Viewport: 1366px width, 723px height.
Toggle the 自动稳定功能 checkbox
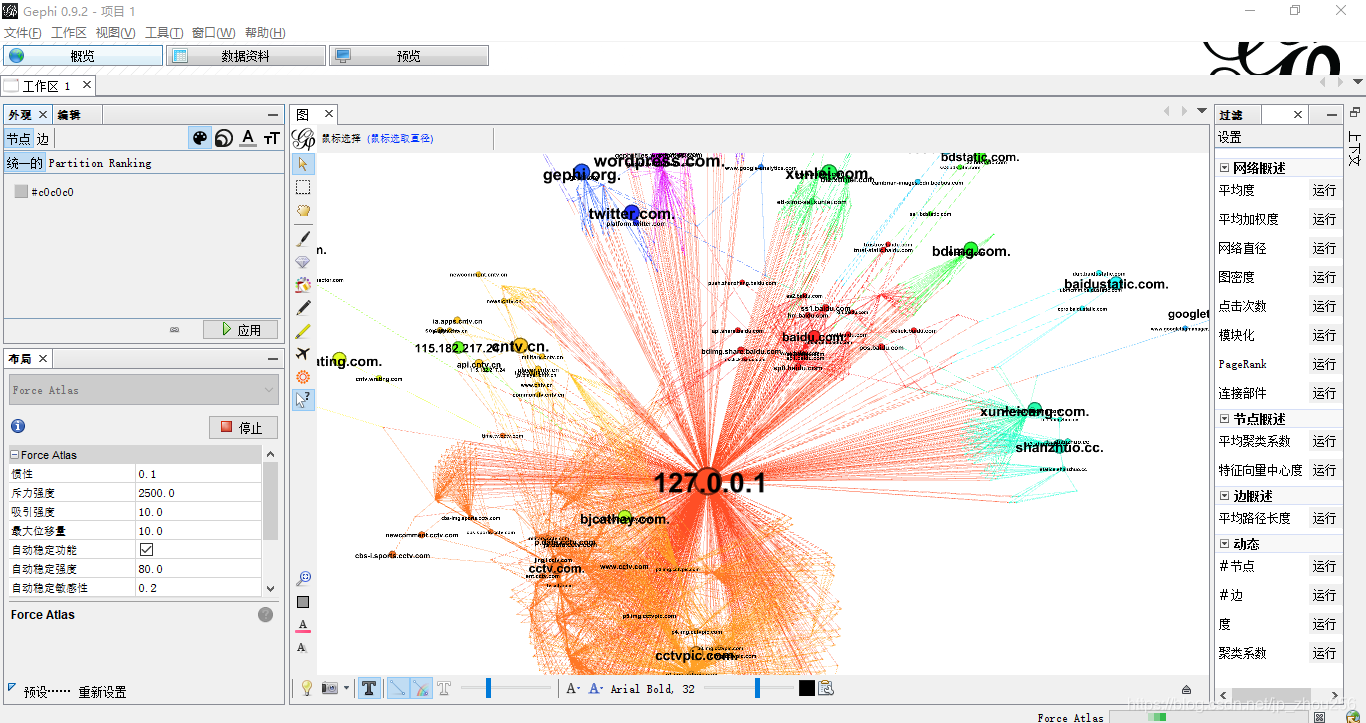[147, 550]
